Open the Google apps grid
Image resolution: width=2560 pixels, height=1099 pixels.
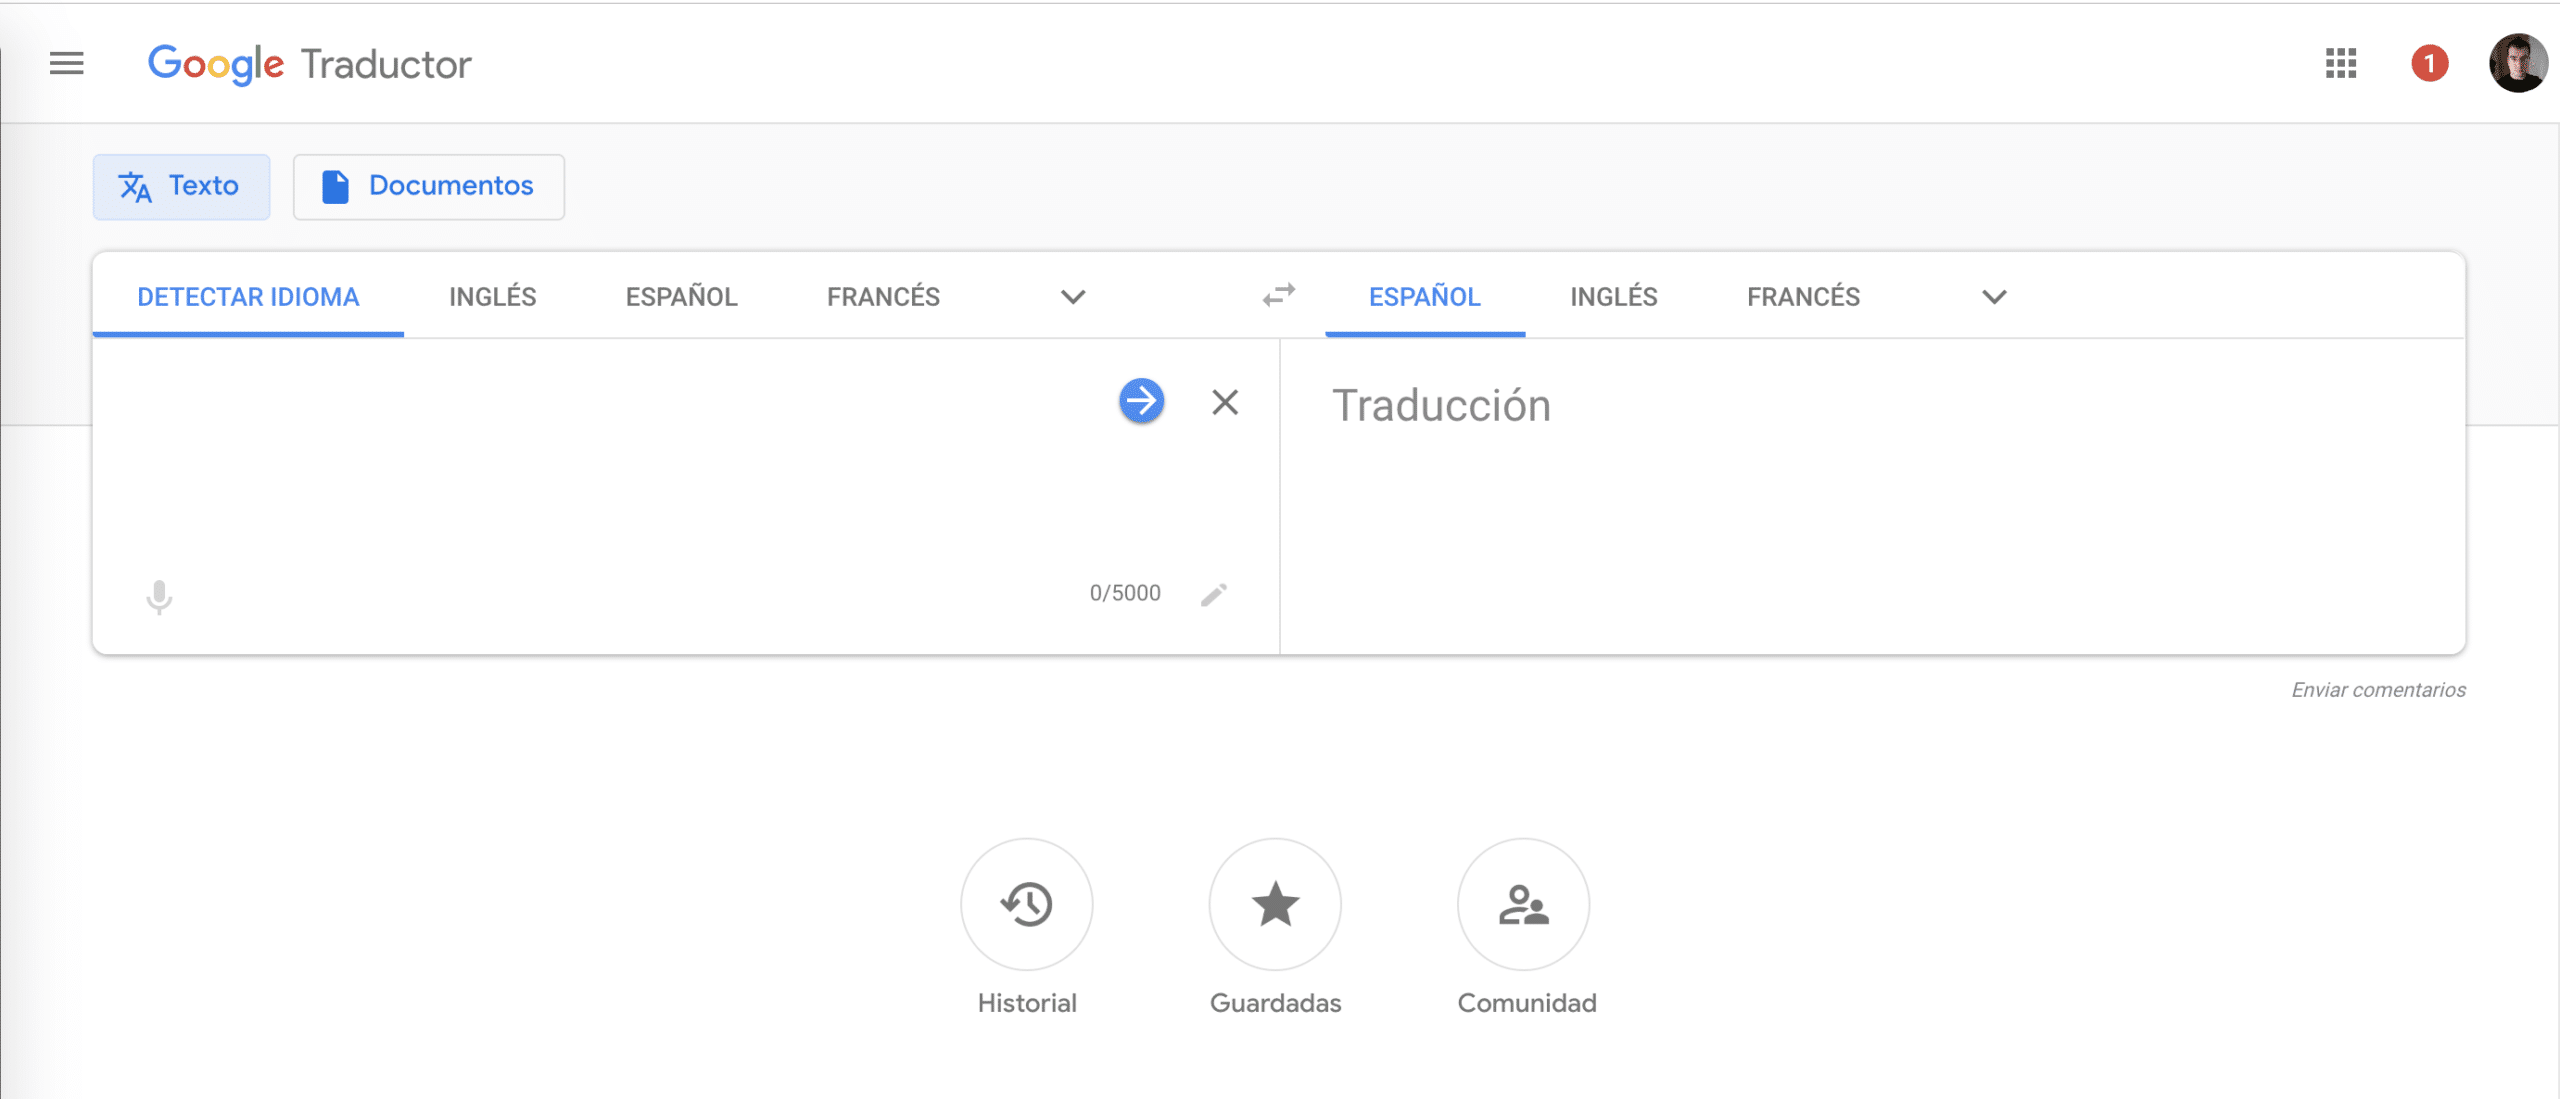(2340, 63)
